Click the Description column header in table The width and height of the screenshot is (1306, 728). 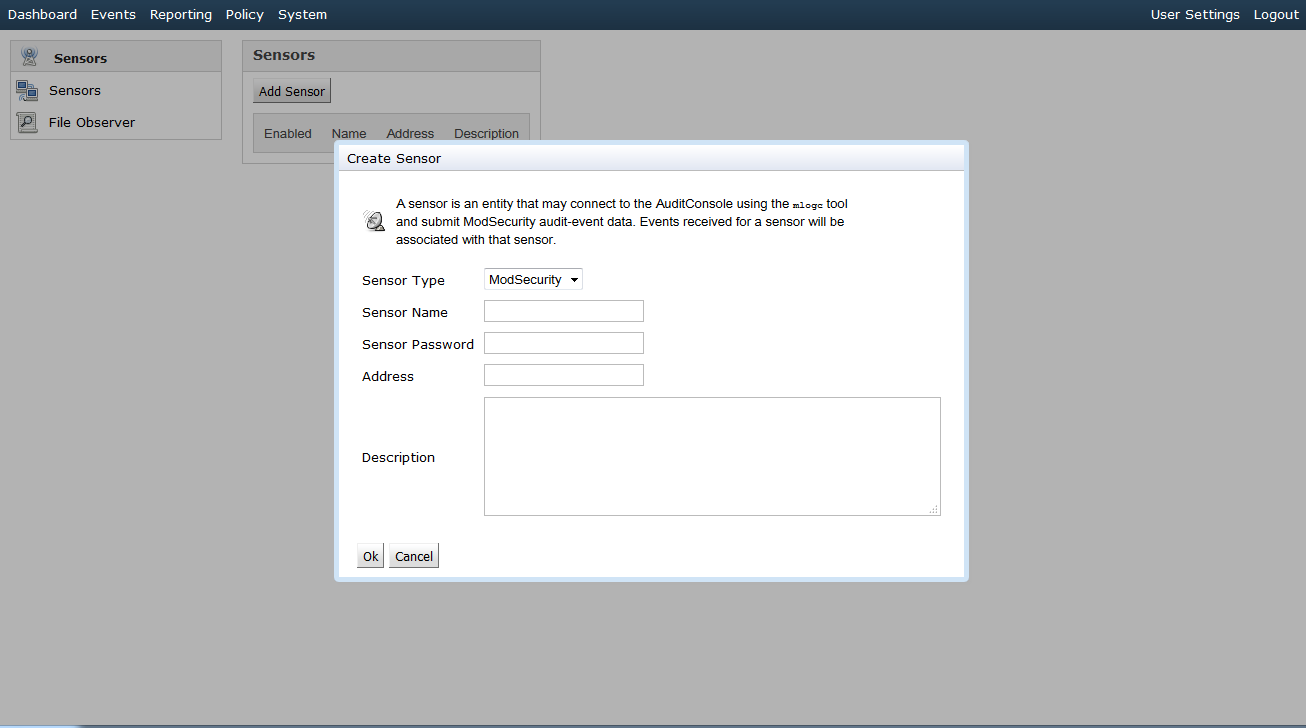487,134
